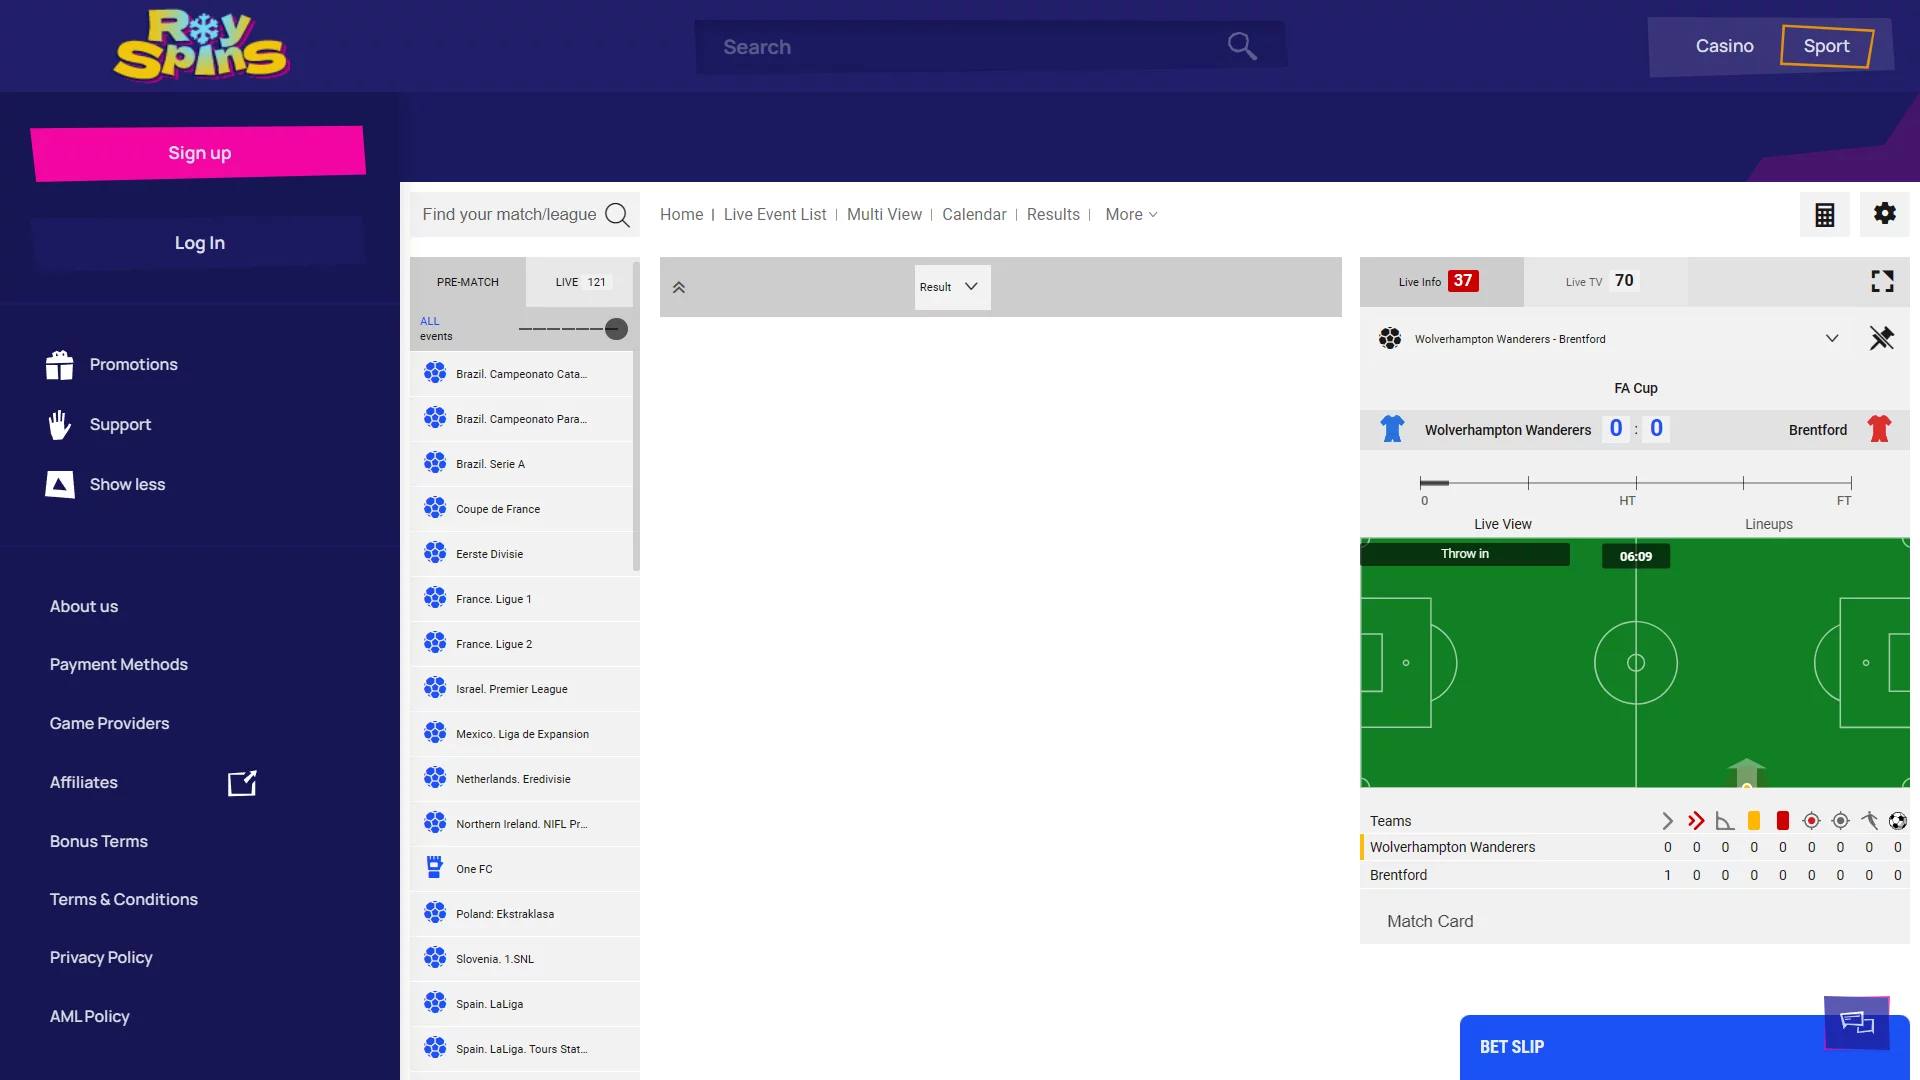Screen dimensions: 1920x1080
Task: Adjust the ALL events time slider handle
Action: click(x=617, y=329)
